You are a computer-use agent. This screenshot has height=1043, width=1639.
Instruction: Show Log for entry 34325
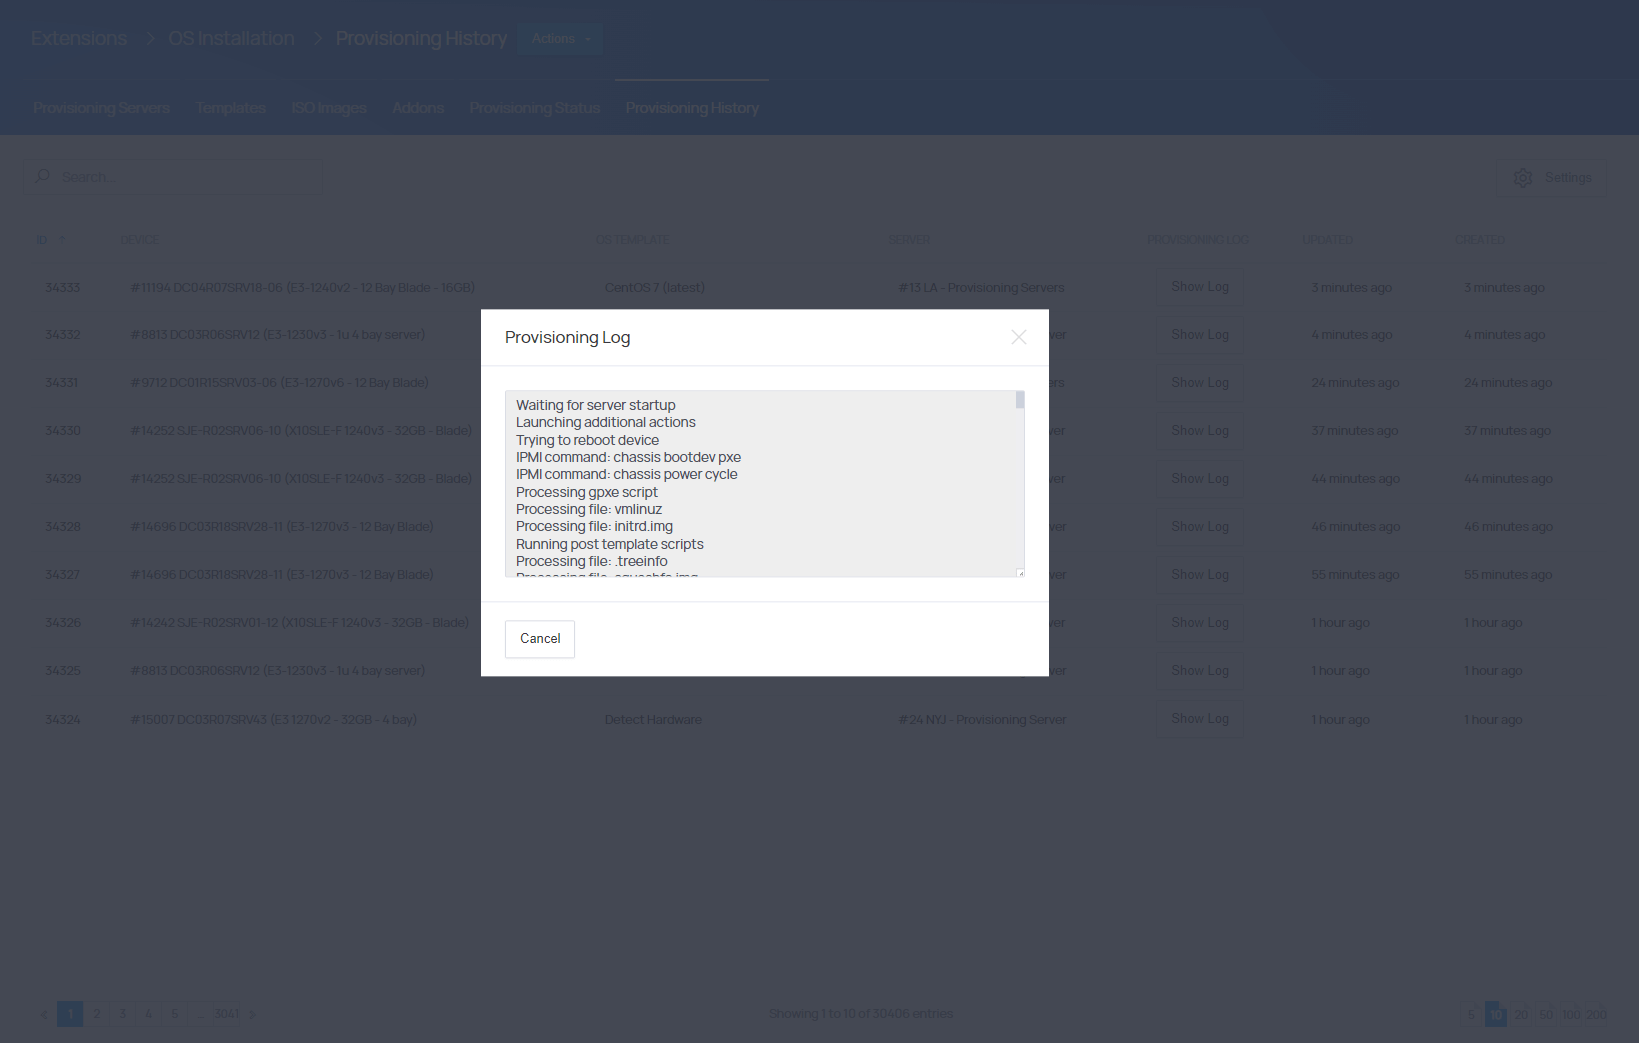tap(1199, 671)
